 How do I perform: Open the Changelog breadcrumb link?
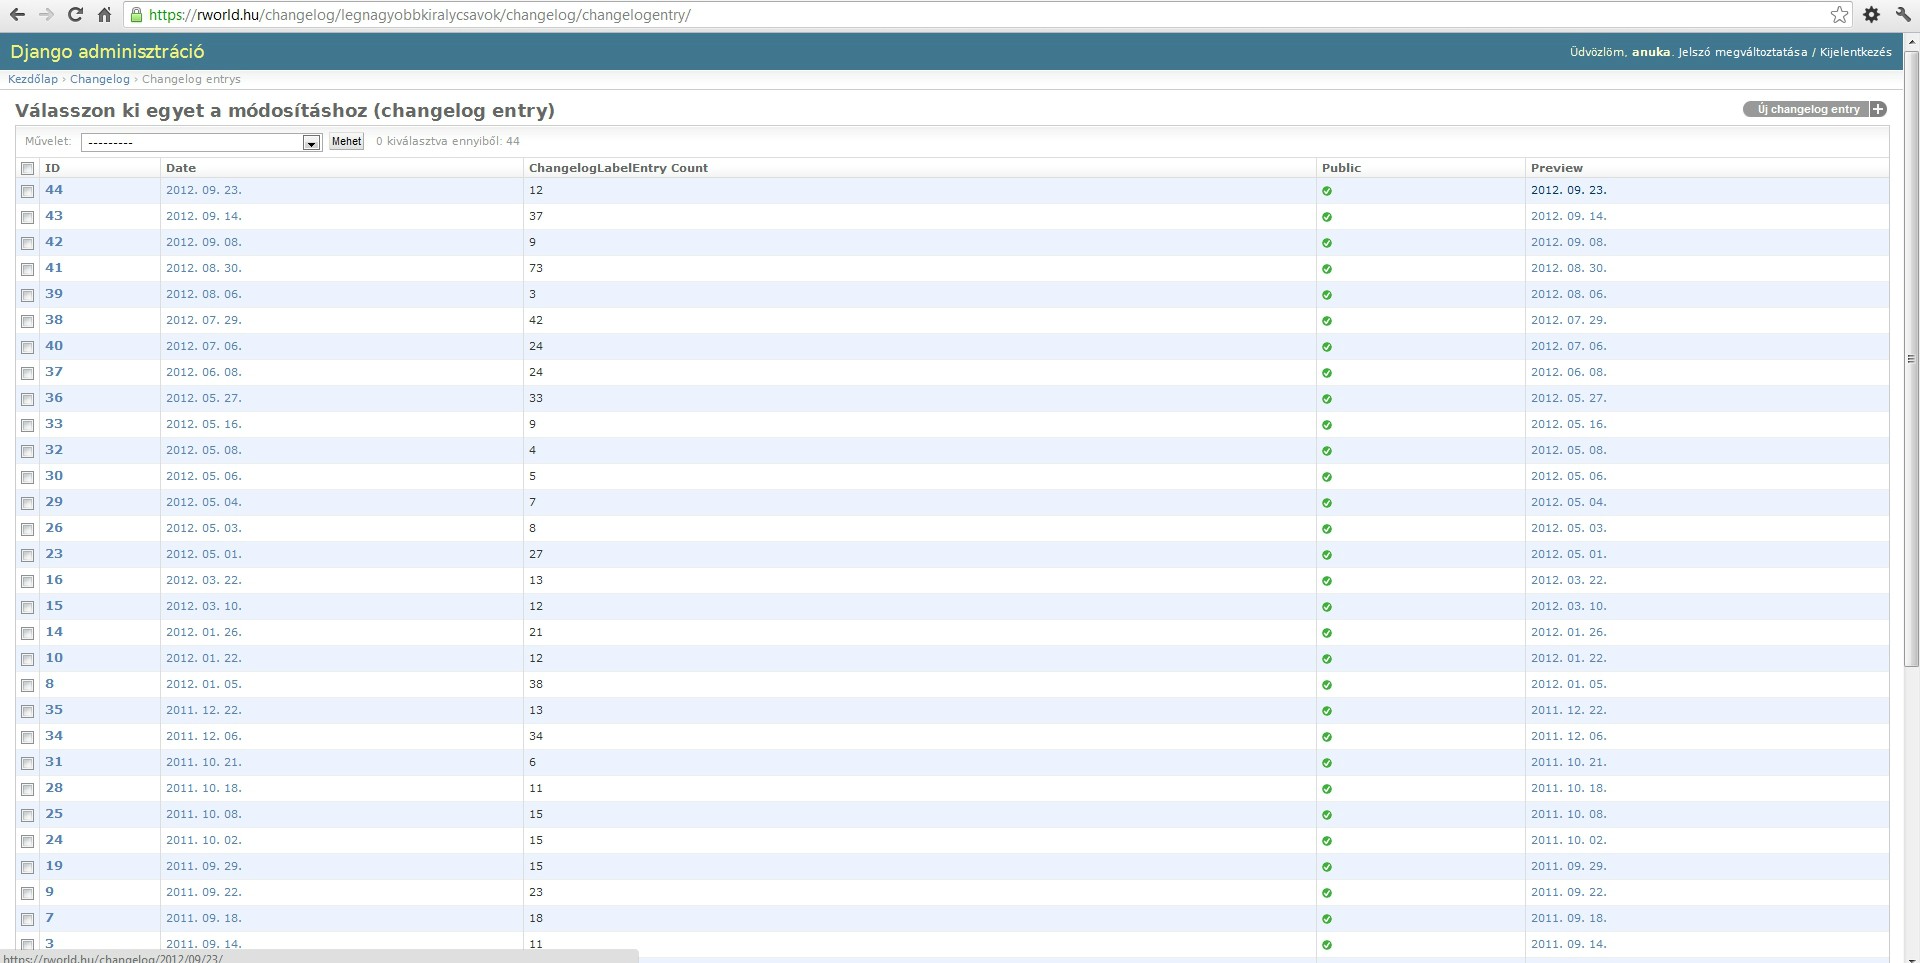click(100, 79)
